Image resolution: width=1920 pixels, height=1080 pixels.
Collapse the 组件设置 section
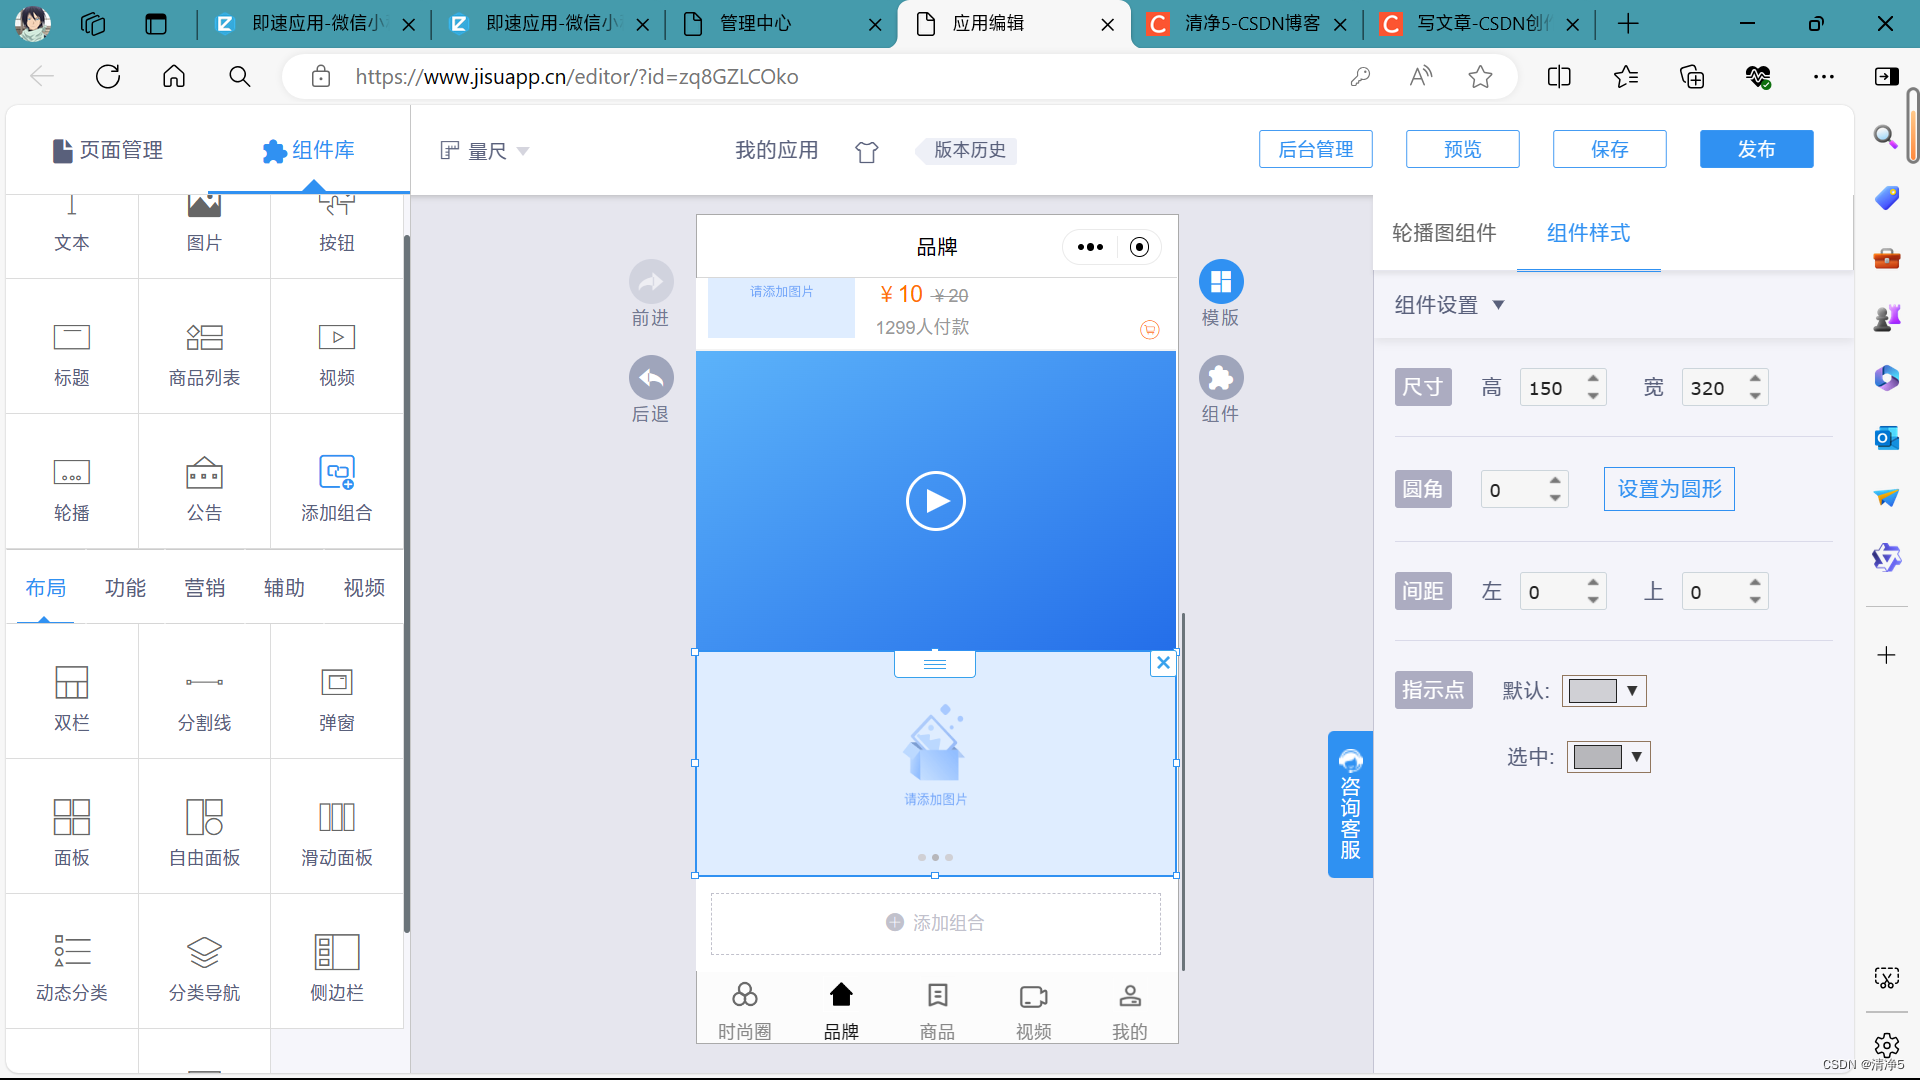pyautogui.click(x=1498, y=305)
